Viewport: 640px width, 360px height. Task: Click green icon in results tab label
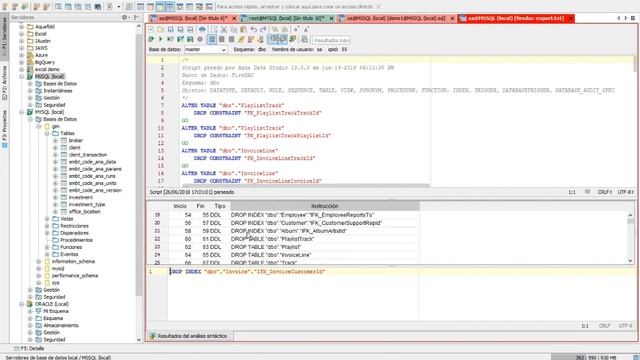pos(153,336)
